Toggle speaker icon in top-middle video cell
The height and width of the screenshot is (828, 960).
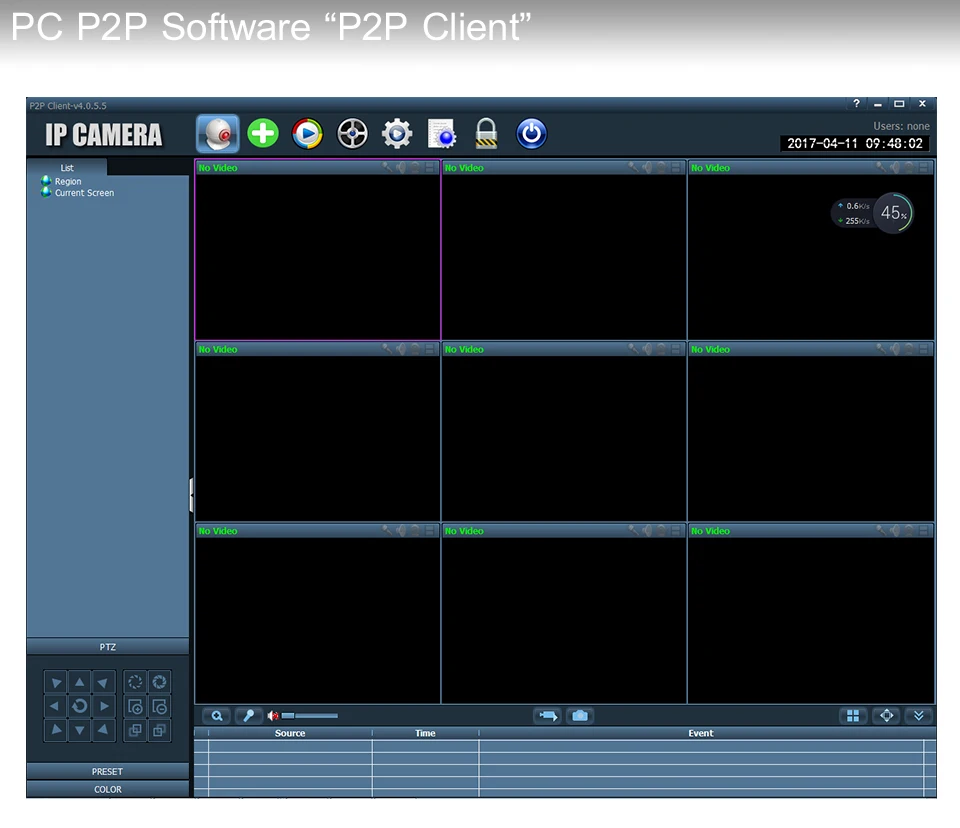tap(647, 167)
